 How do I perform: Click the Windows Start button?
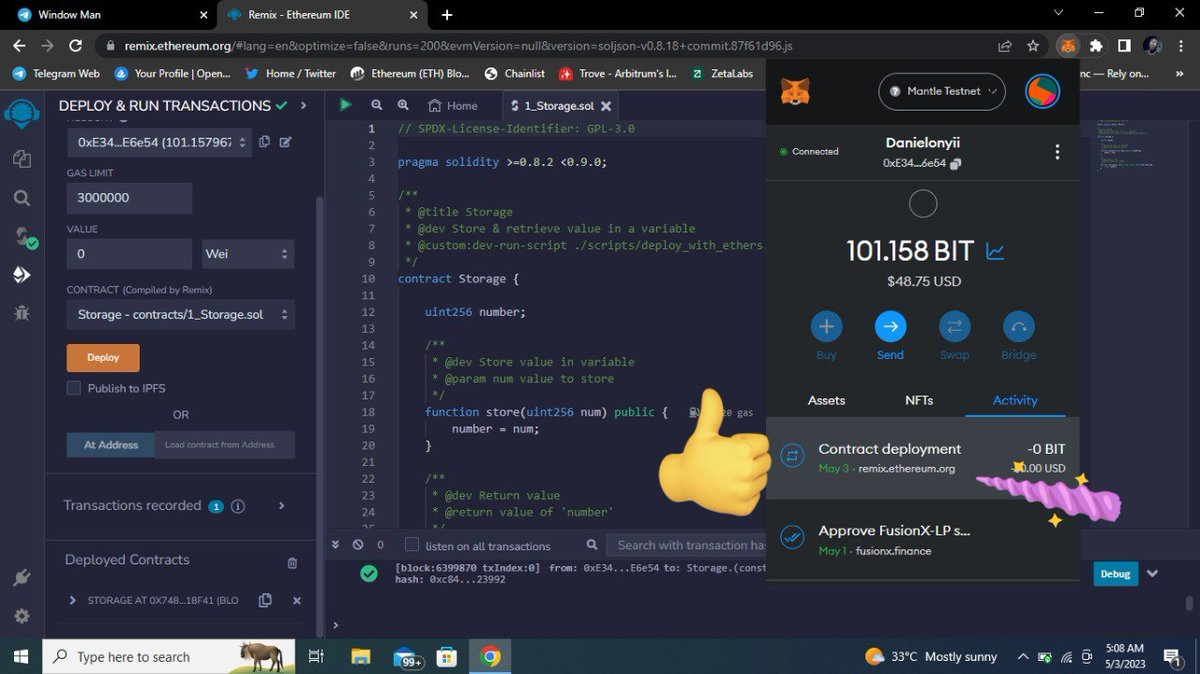coord(21,657)
